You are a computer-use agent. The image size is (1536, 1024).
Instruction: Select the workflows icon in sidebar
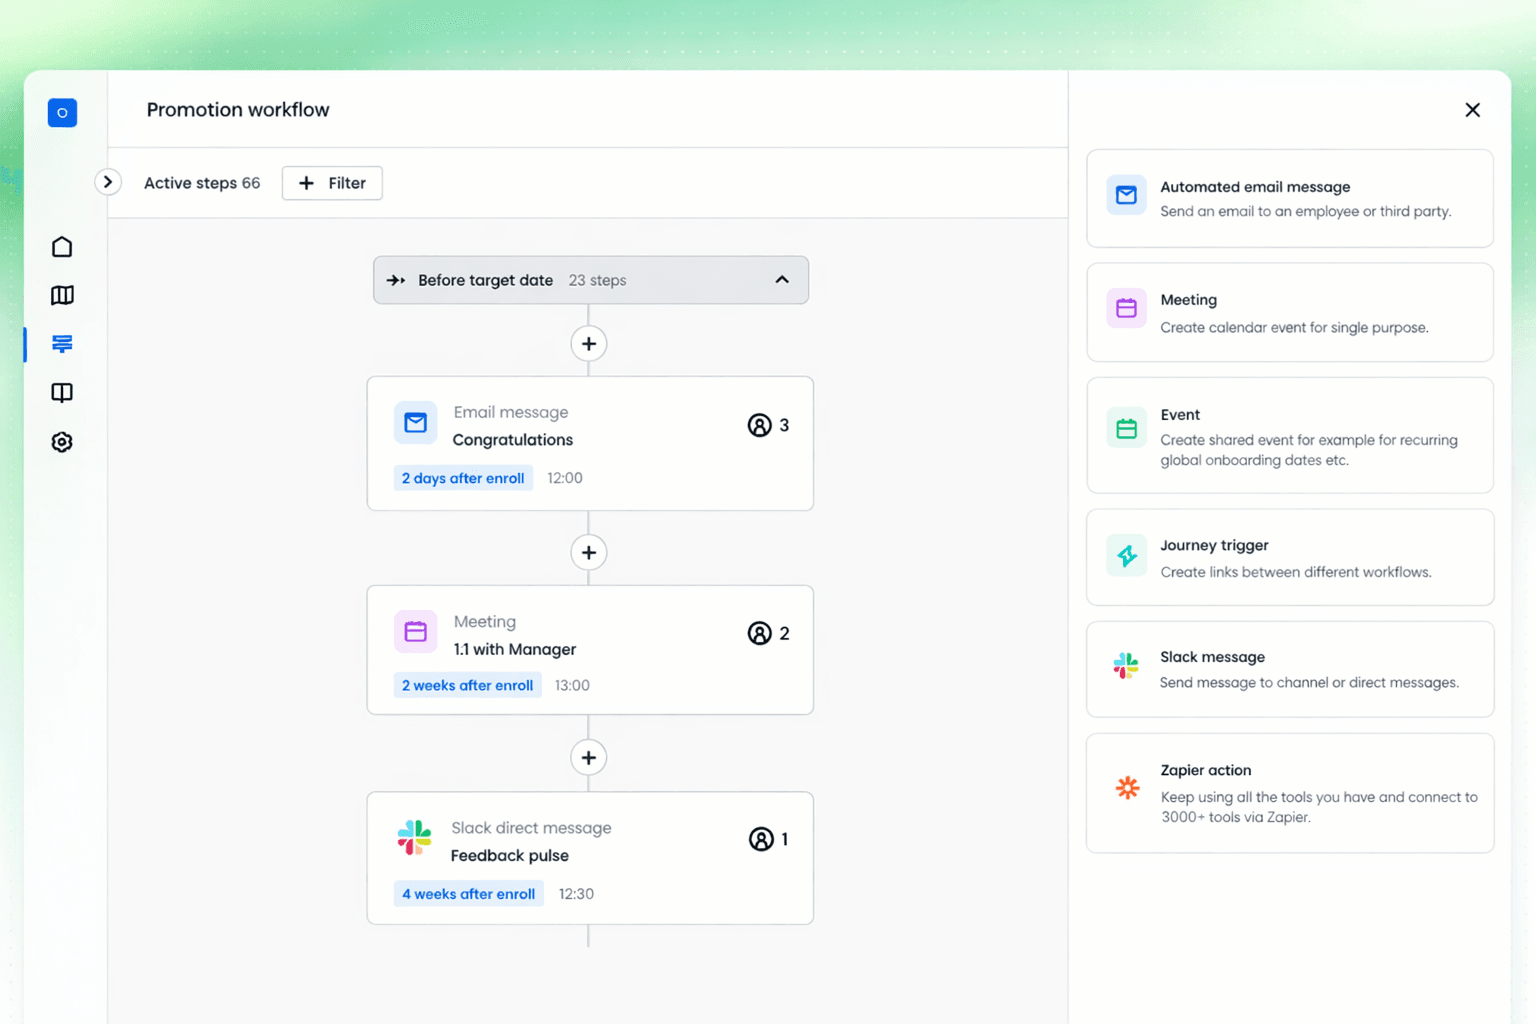(62, 344)
